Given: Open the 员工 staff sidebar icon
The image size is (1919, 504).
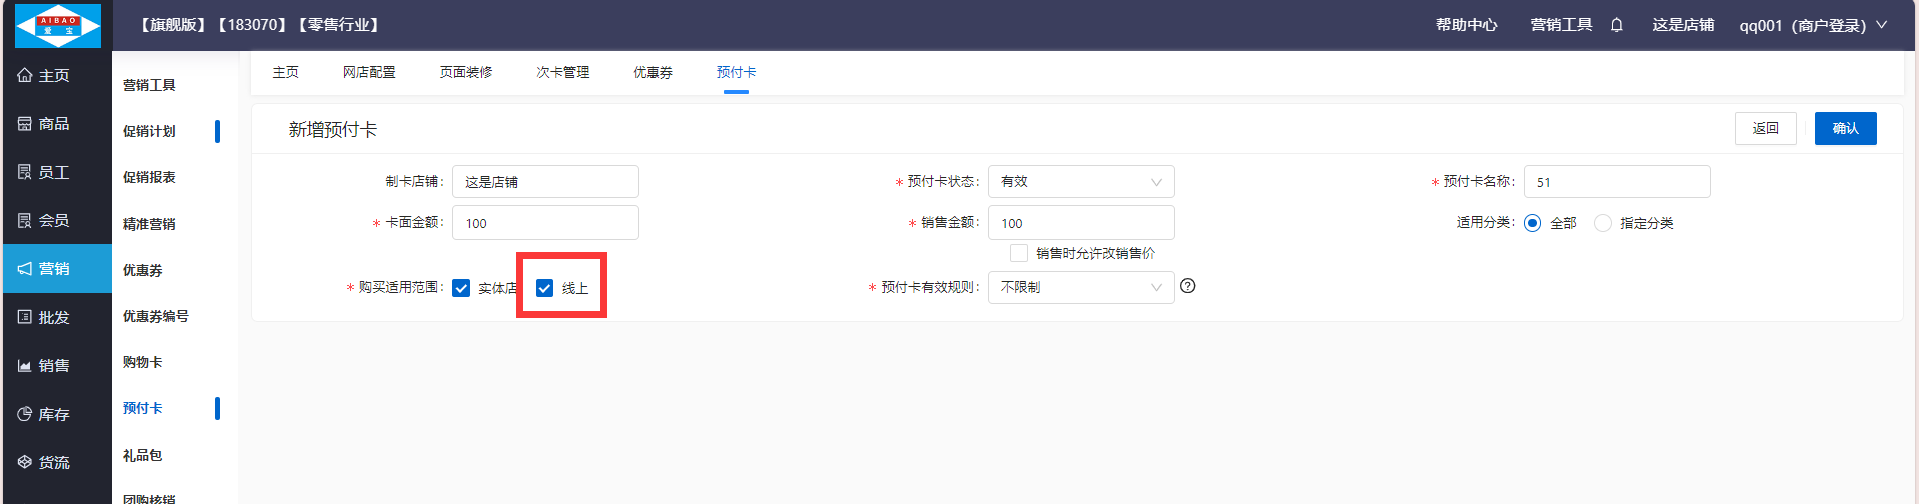Looking at the screenshot, I should click(x=25, y=172).
